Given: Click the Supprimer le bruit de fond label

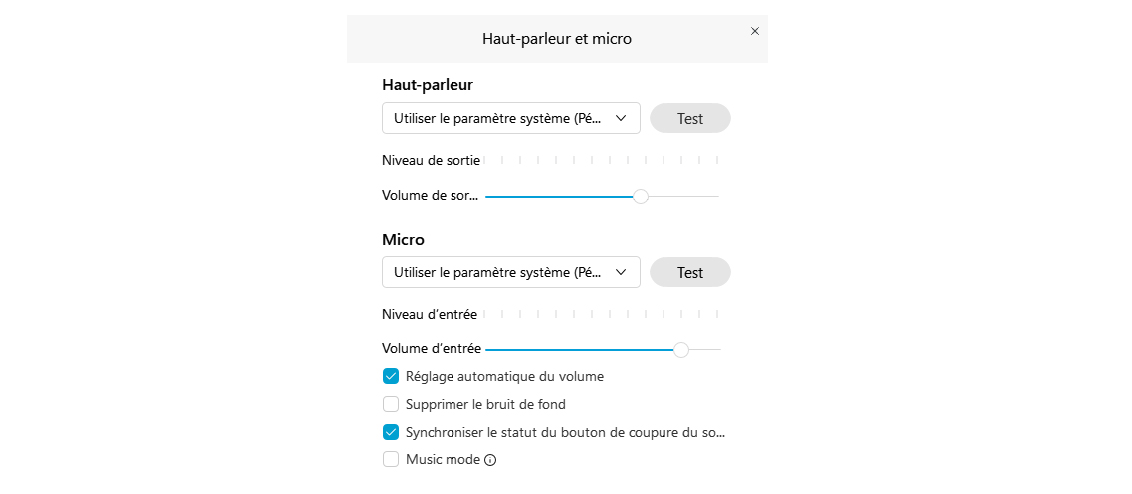Looking at the screenshot, I should click(x=486, y=404).
